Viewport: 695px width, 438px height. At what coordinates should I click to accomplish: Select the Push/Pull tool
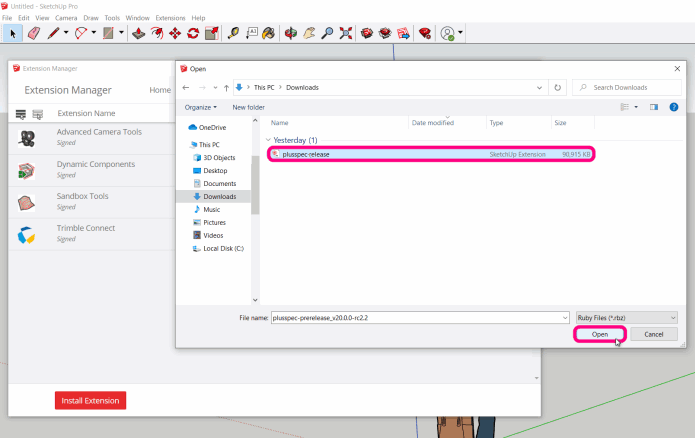click(139, 33)
